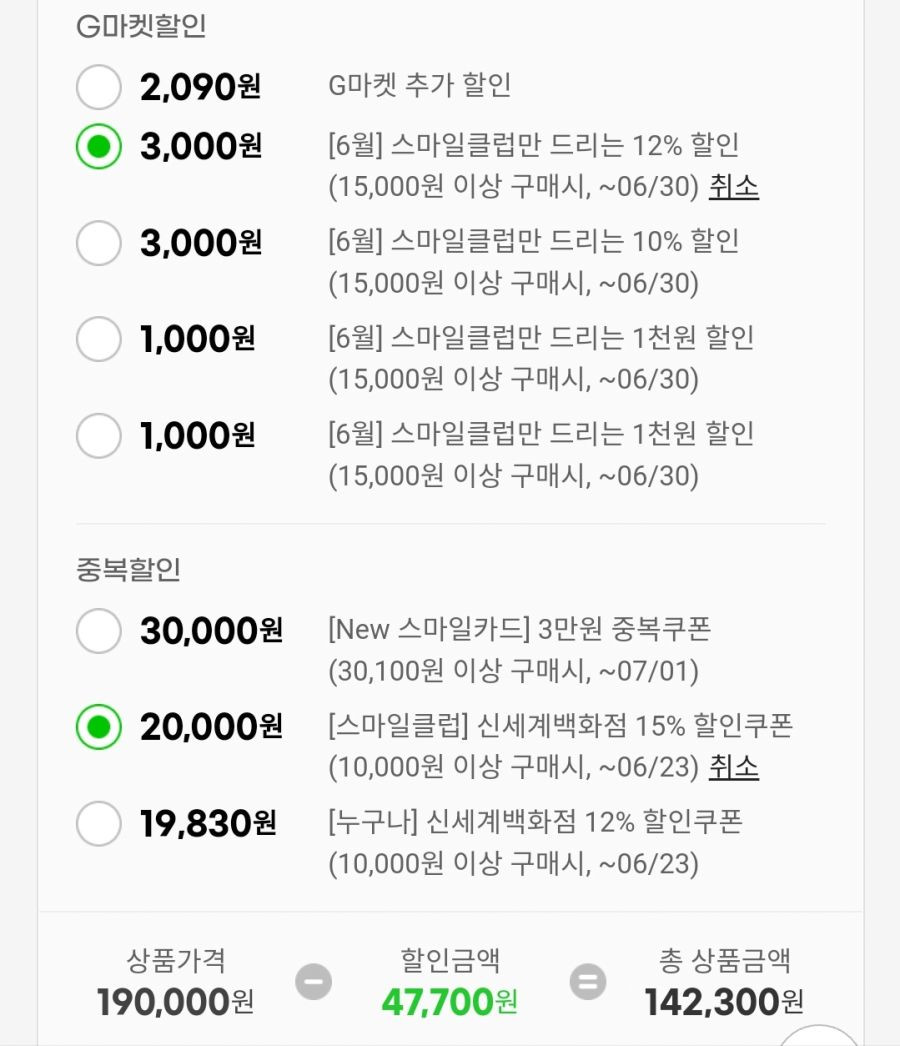Select the 20,000원 신세계백화점 15% radio button

[99, 726]
